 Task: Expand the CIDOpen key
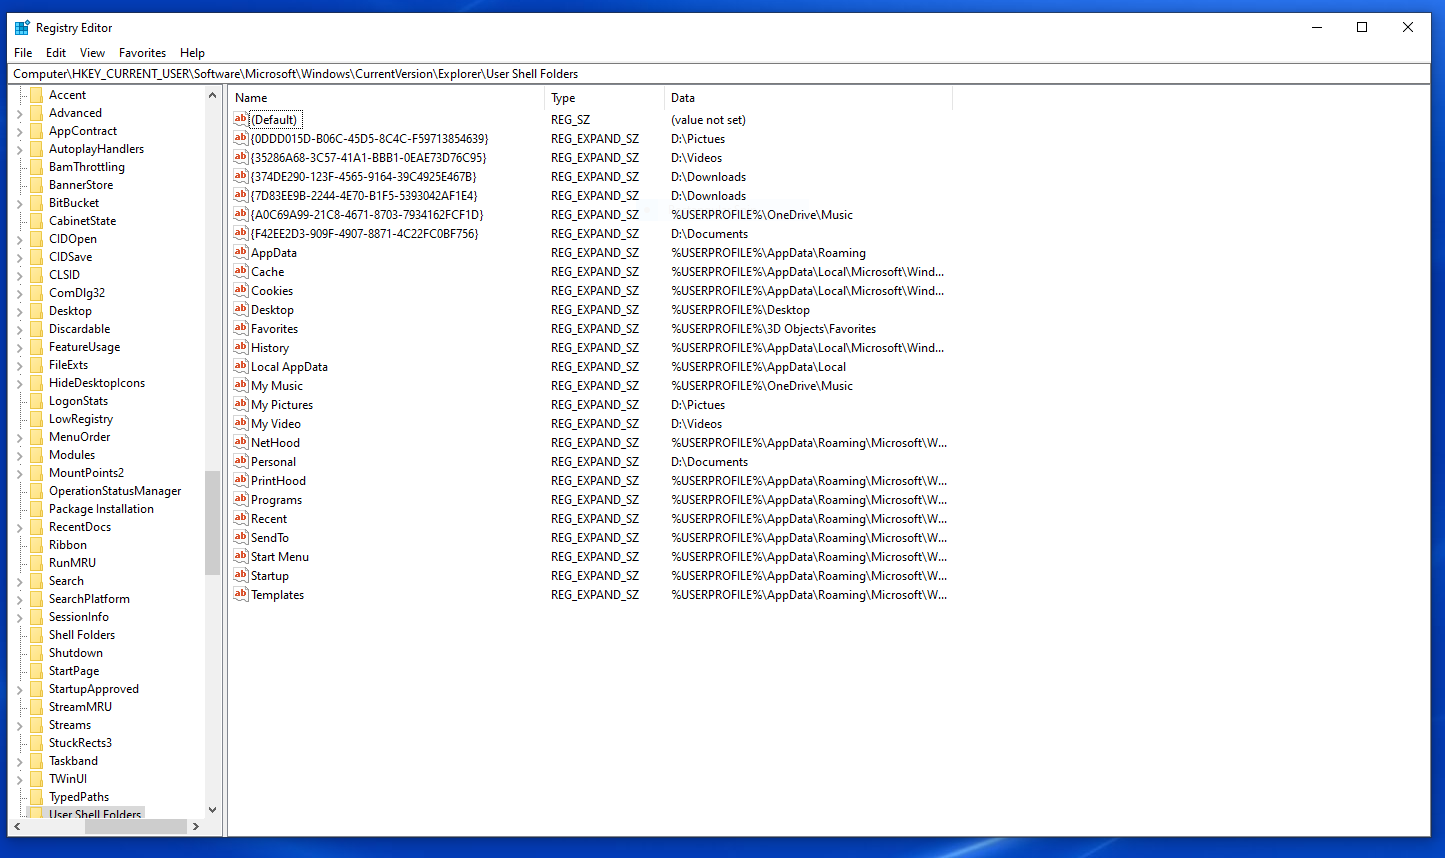tap(19, 240)
